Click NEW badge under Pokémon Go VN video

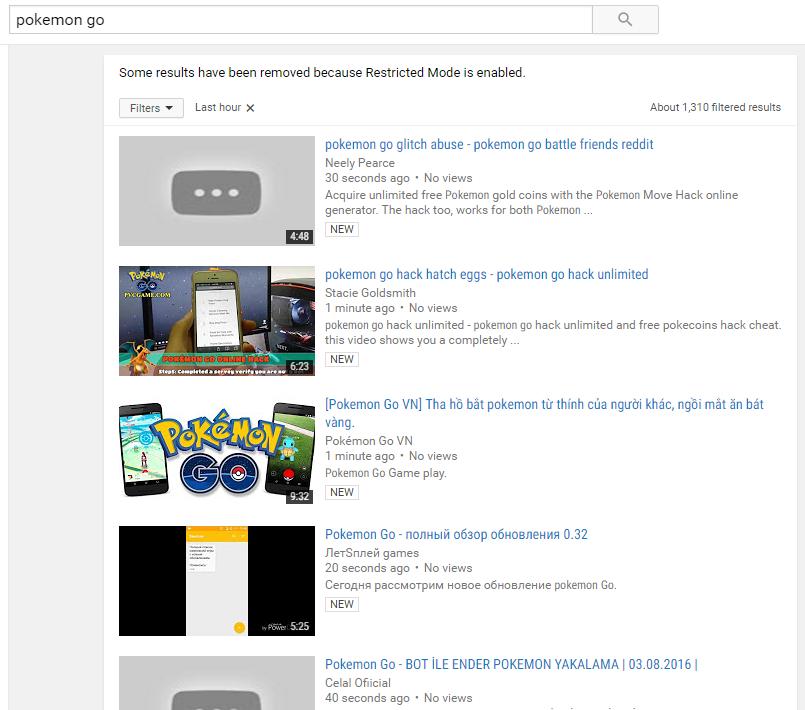[342, 492]
